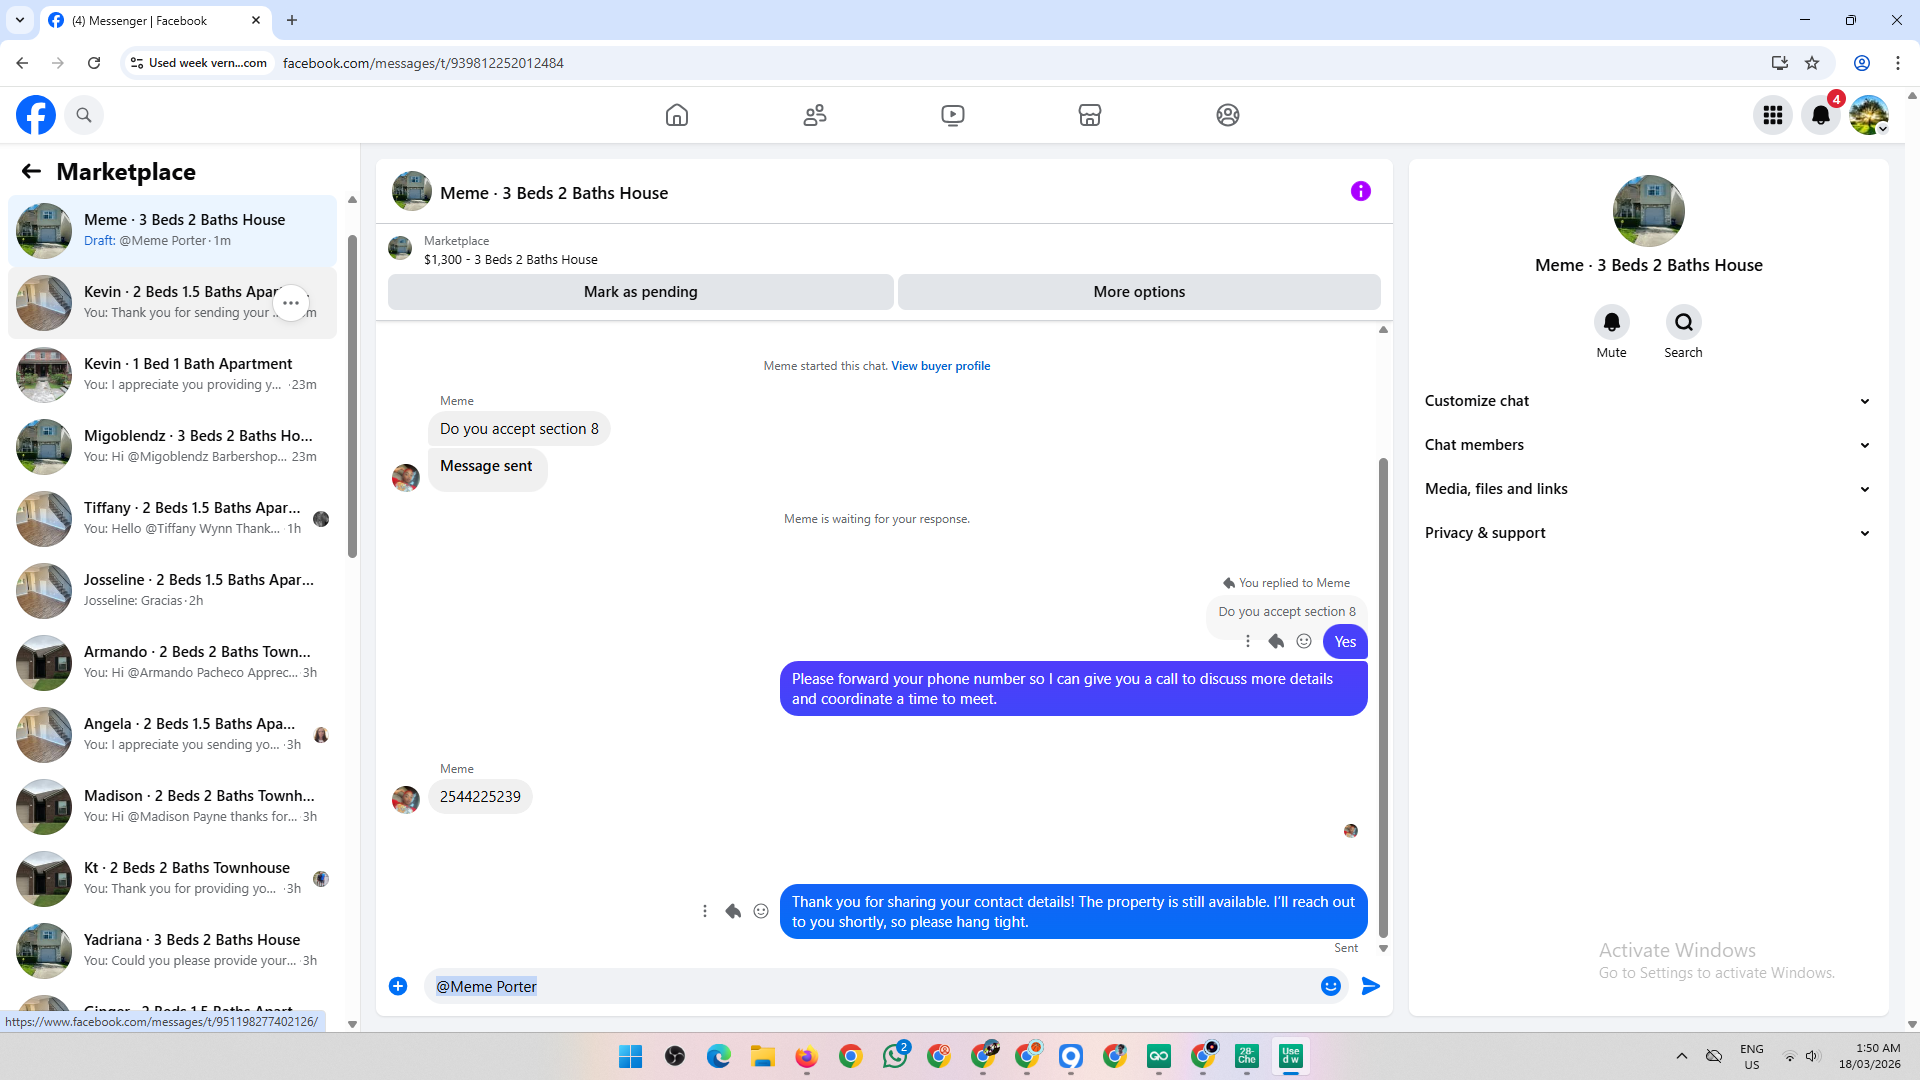Open Angela 2 Beds 1.5 Baths chat
Image resolution: width=1920 pixels, height=1080 pixels.
pos(173,735)
